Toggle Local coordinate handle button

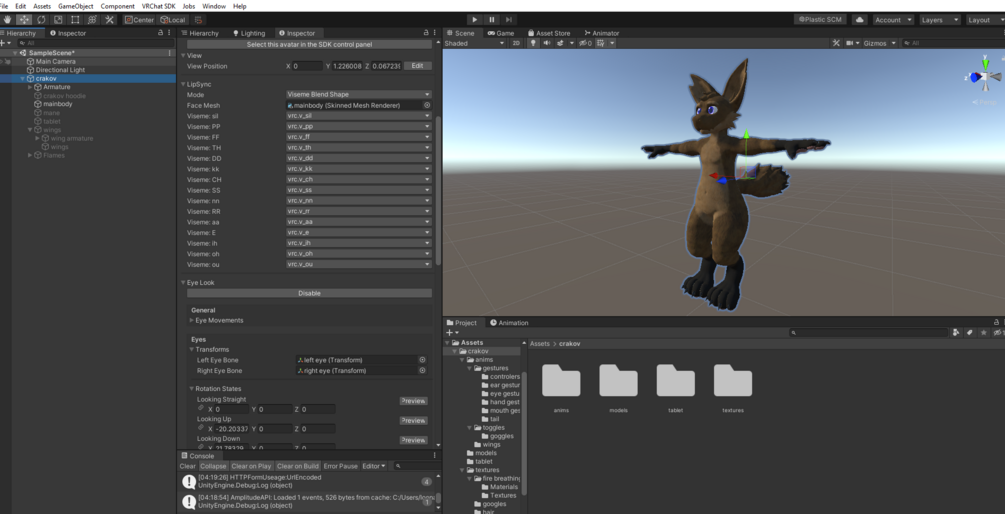(173, 20)
